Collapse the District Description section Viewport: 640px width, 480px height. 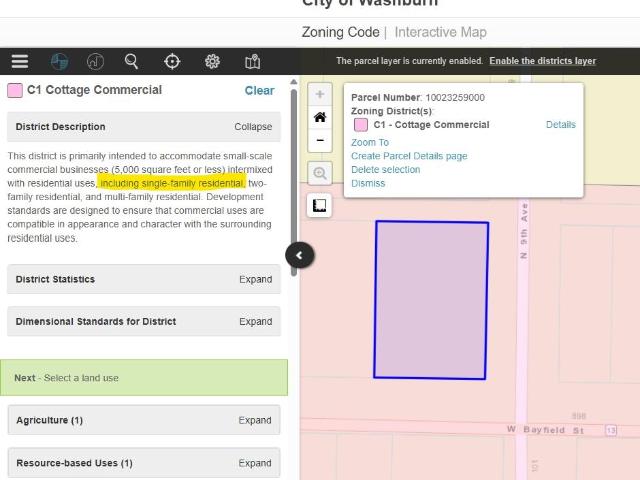coord(253,127)
